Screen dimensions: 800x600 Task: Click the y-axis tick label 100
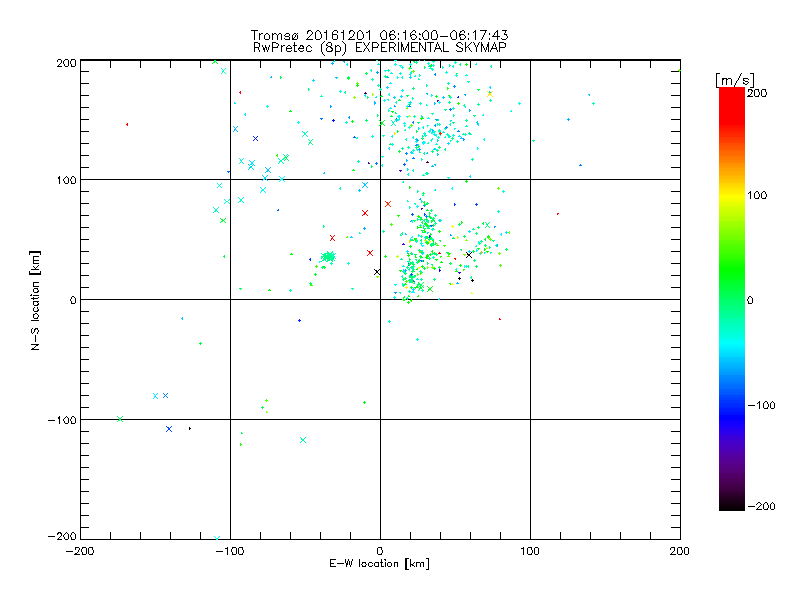tap(66, 180)
